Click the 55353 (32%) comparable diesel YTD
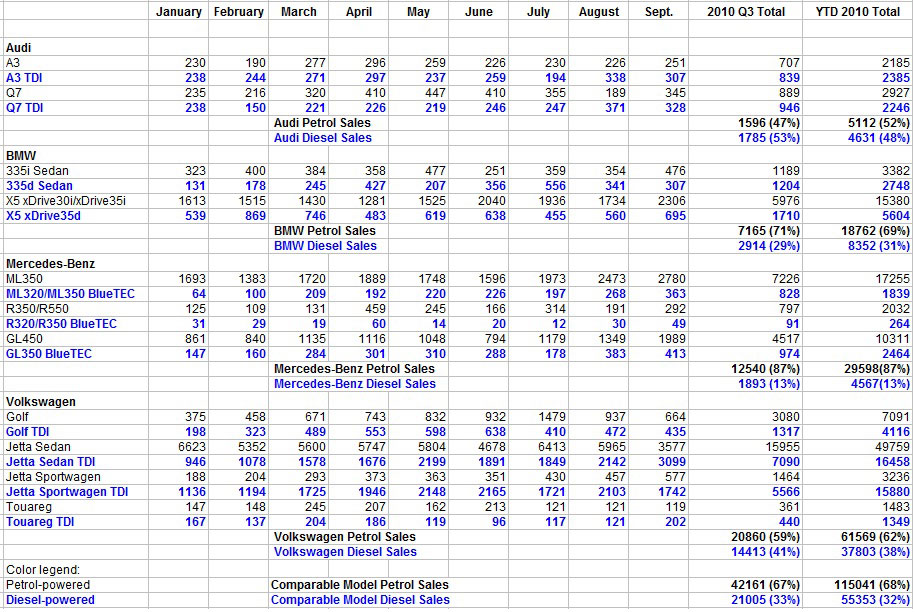Viewport: 915px width, 612px height. click(875, 600)
